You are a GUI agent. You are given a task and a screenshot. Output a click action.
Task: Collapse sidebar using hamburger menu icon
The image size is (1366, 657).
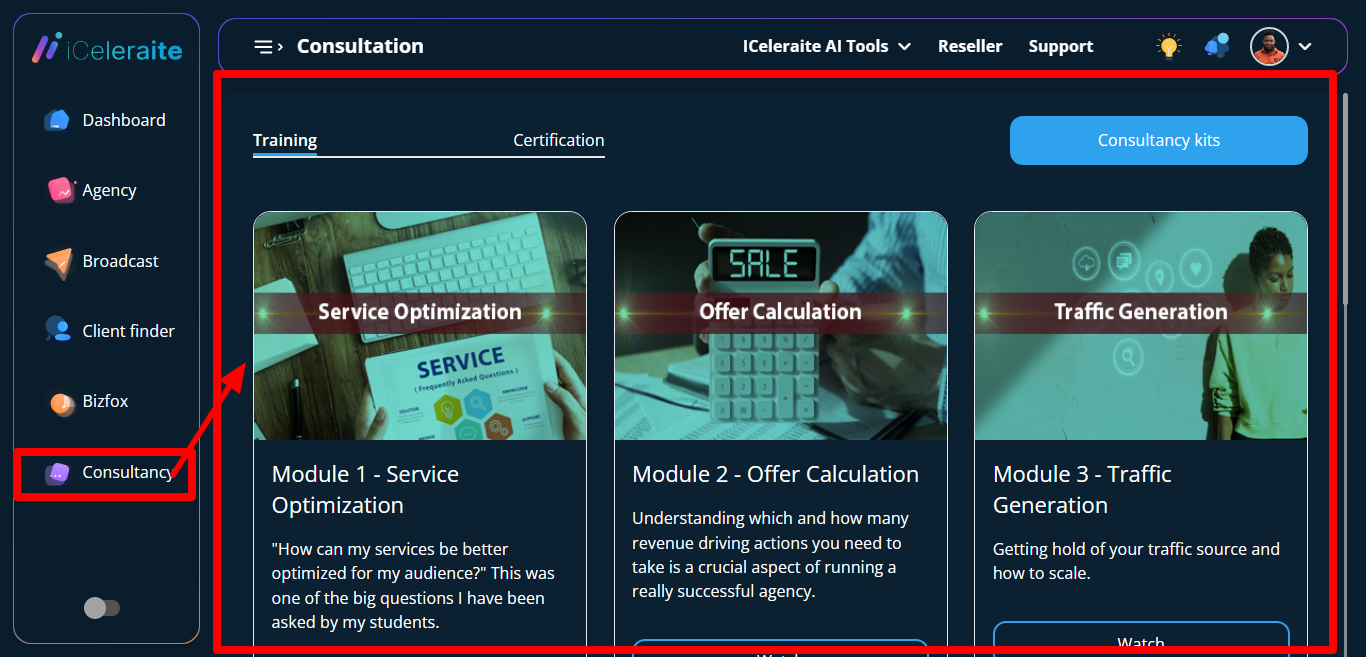tap(267, 47)
